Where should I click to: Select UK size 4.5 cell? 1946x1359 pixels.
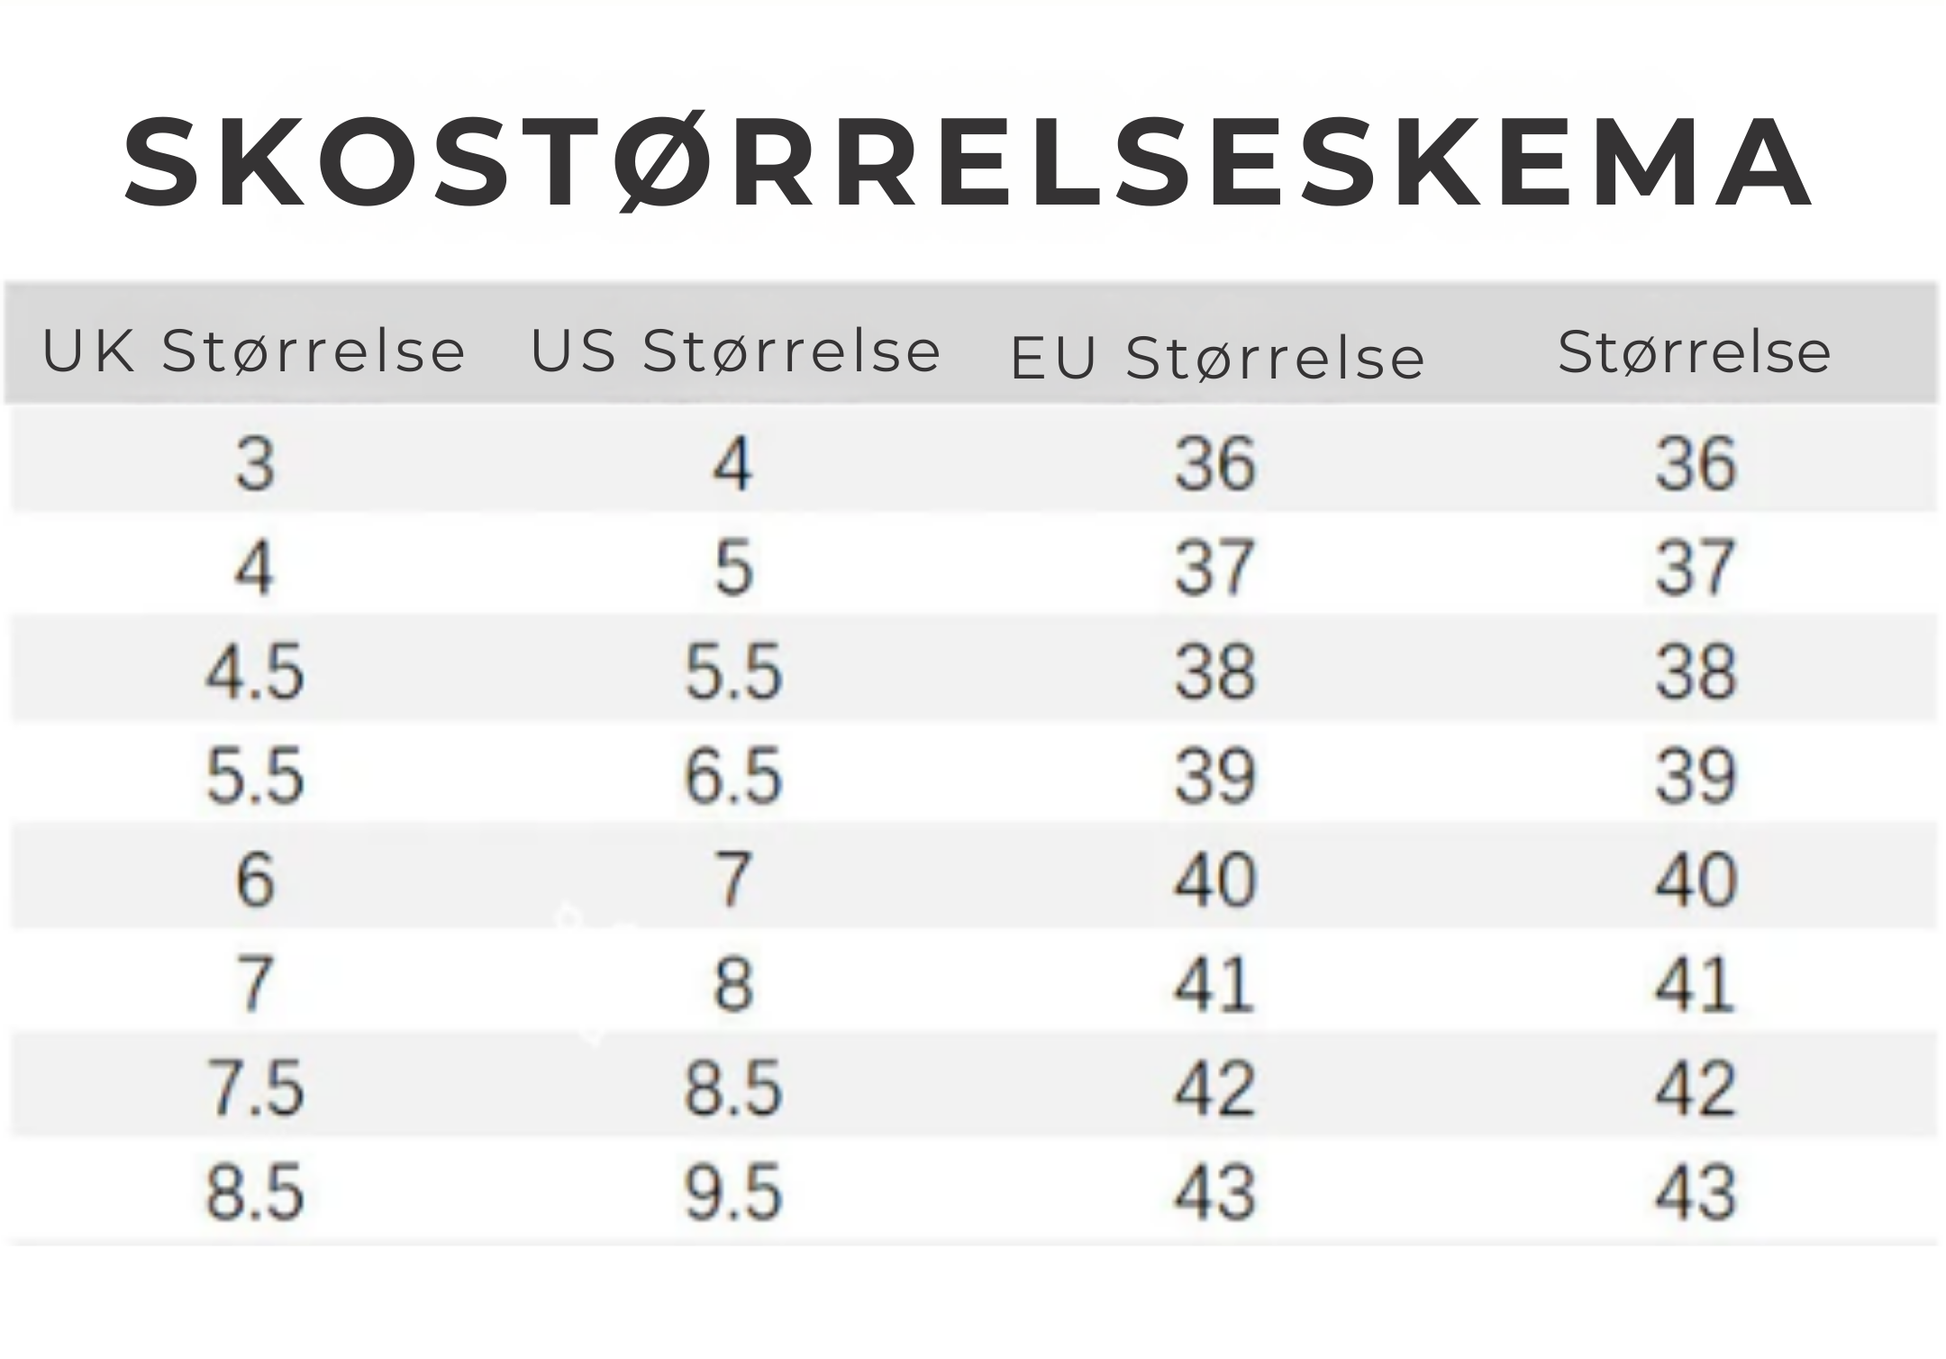point(255,671)
